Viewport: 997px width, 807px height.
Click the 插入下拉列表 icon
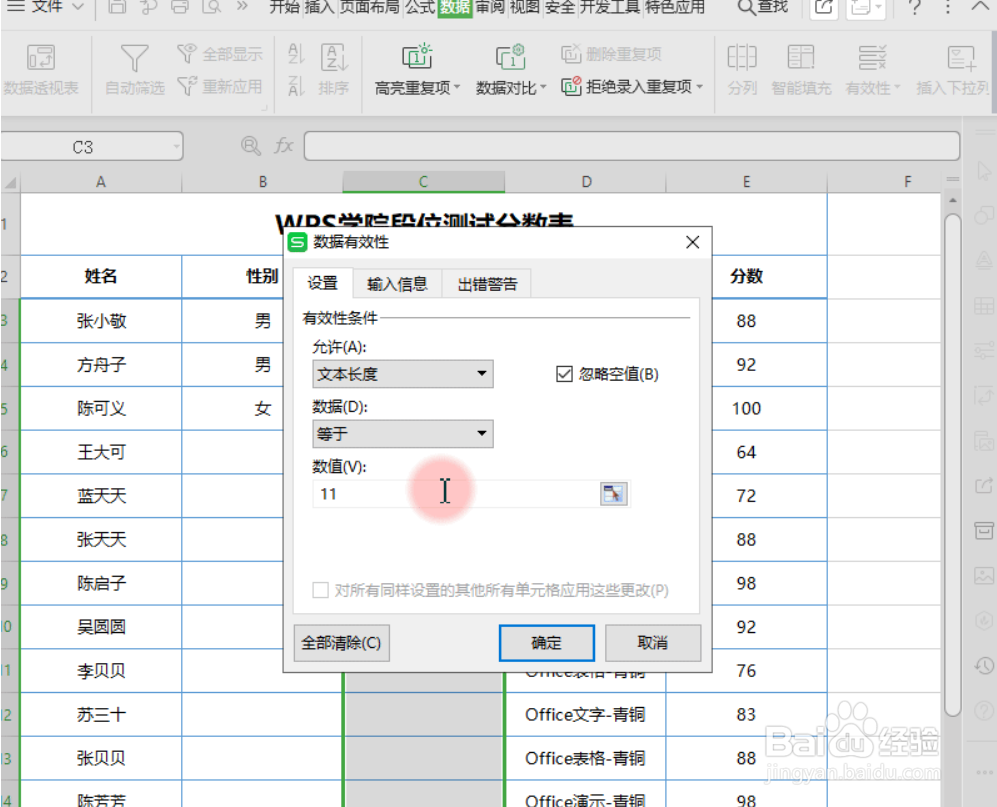(x=961, y=57)
